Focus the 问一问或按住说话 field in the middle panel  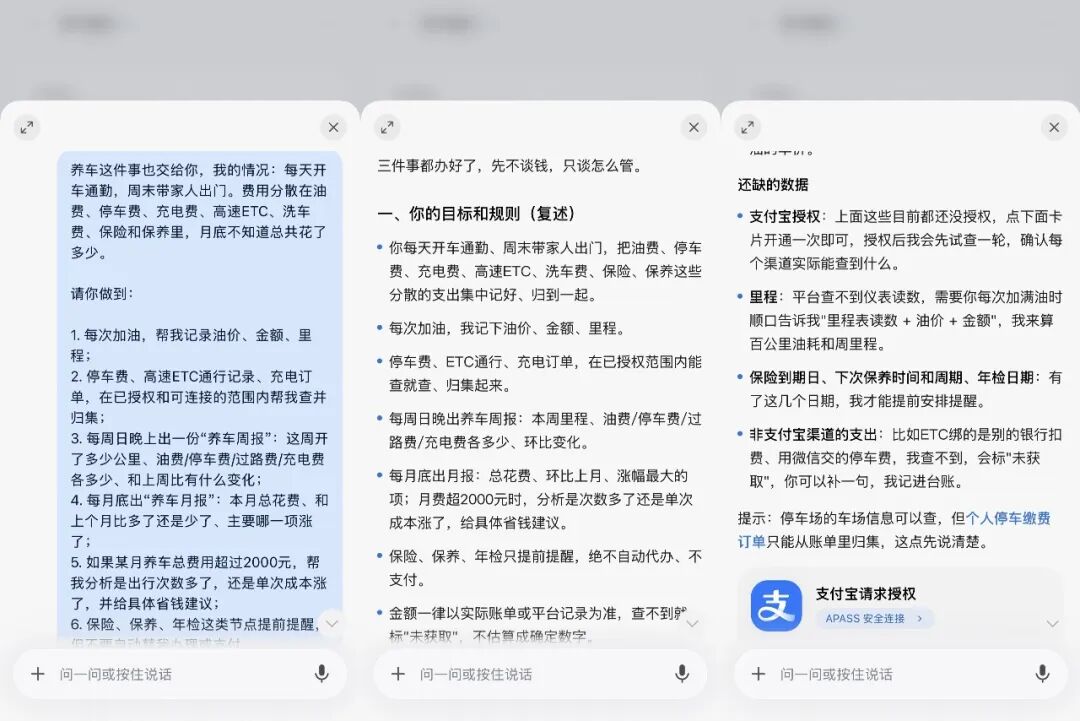[x=539, y=674]
